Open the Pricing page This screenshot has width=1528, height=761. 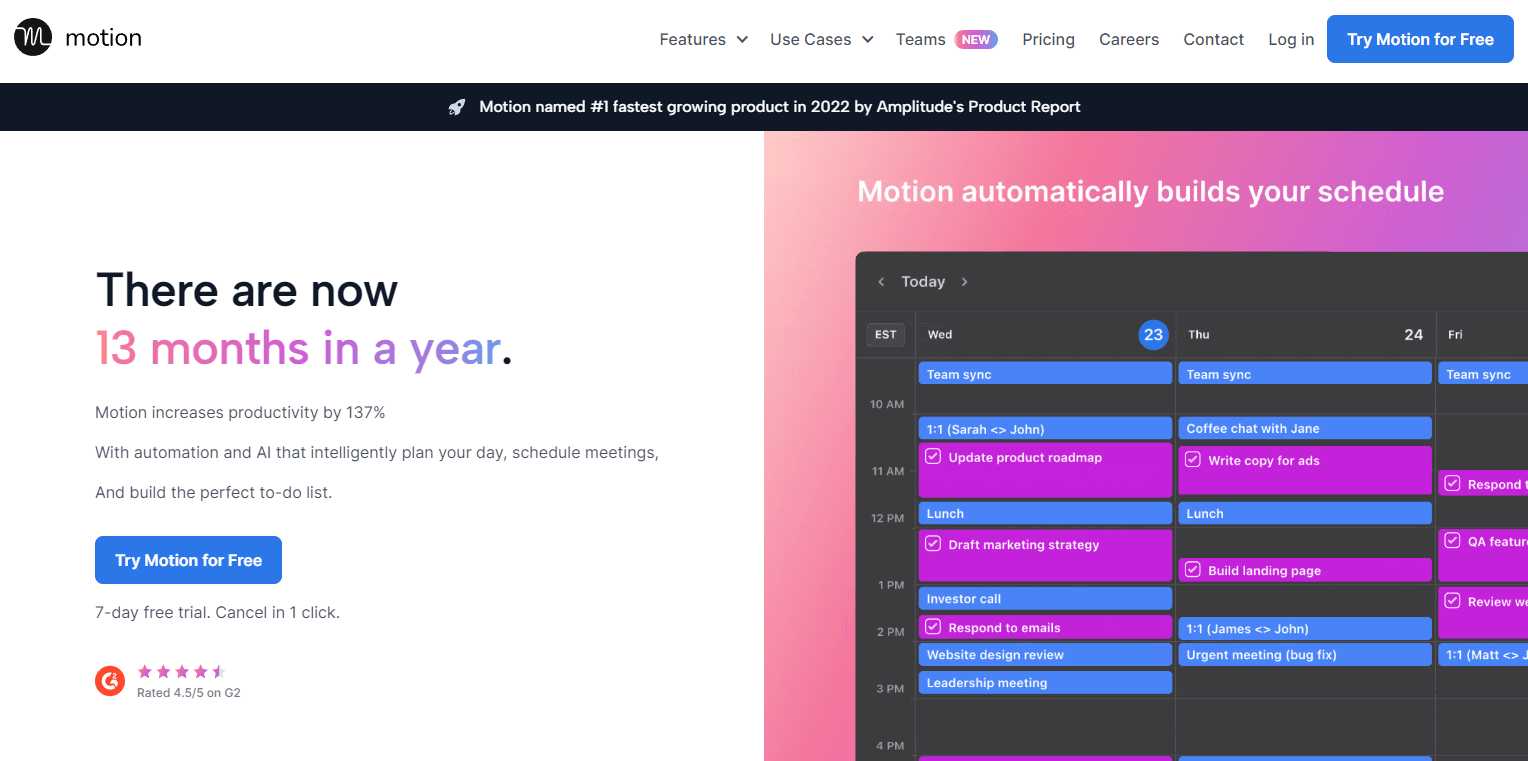(x=1048, y=40)
